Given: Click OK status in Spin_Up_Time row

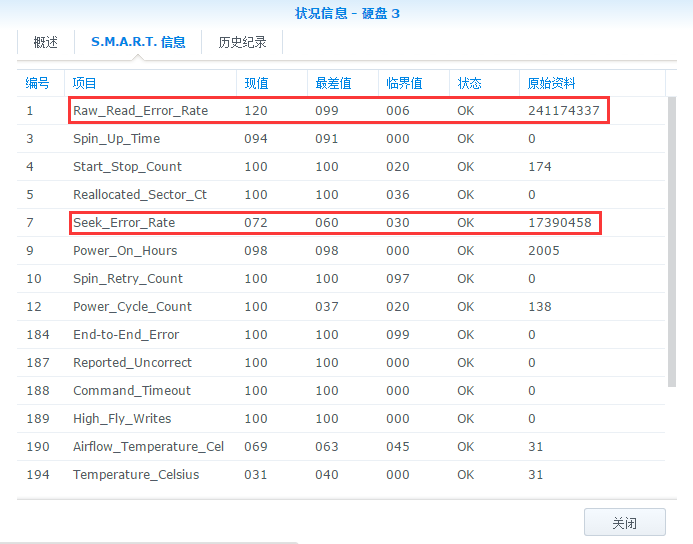Looking at the screenshot, I should tap(465, 139).
